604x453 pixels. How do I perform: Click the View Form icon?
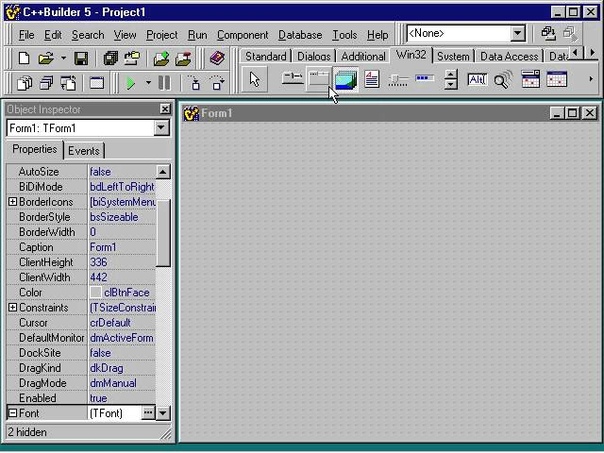tap(47, 83)
